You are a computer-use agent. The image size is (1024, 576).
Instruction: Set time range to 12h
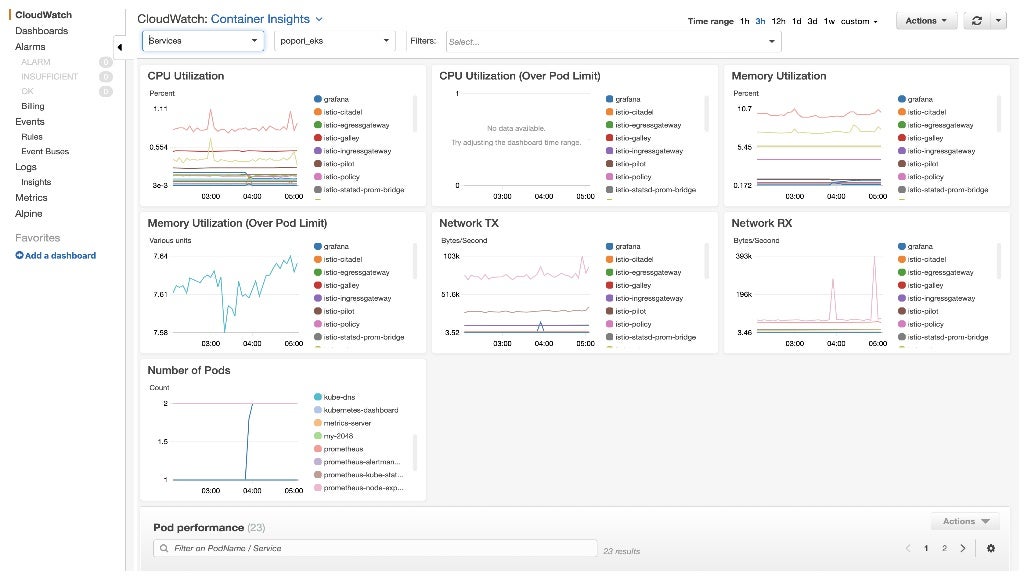click(x=778, y=22)
